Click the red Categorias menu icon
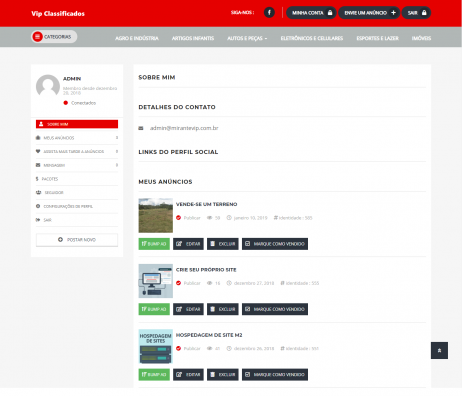The image size is (462, 396). (x=37, y=37)
